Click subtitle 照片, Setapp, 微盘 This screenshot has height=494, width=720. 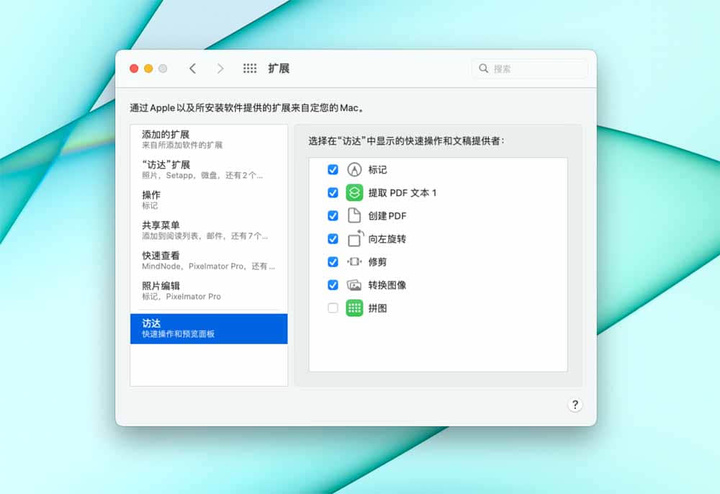point(202,175)
